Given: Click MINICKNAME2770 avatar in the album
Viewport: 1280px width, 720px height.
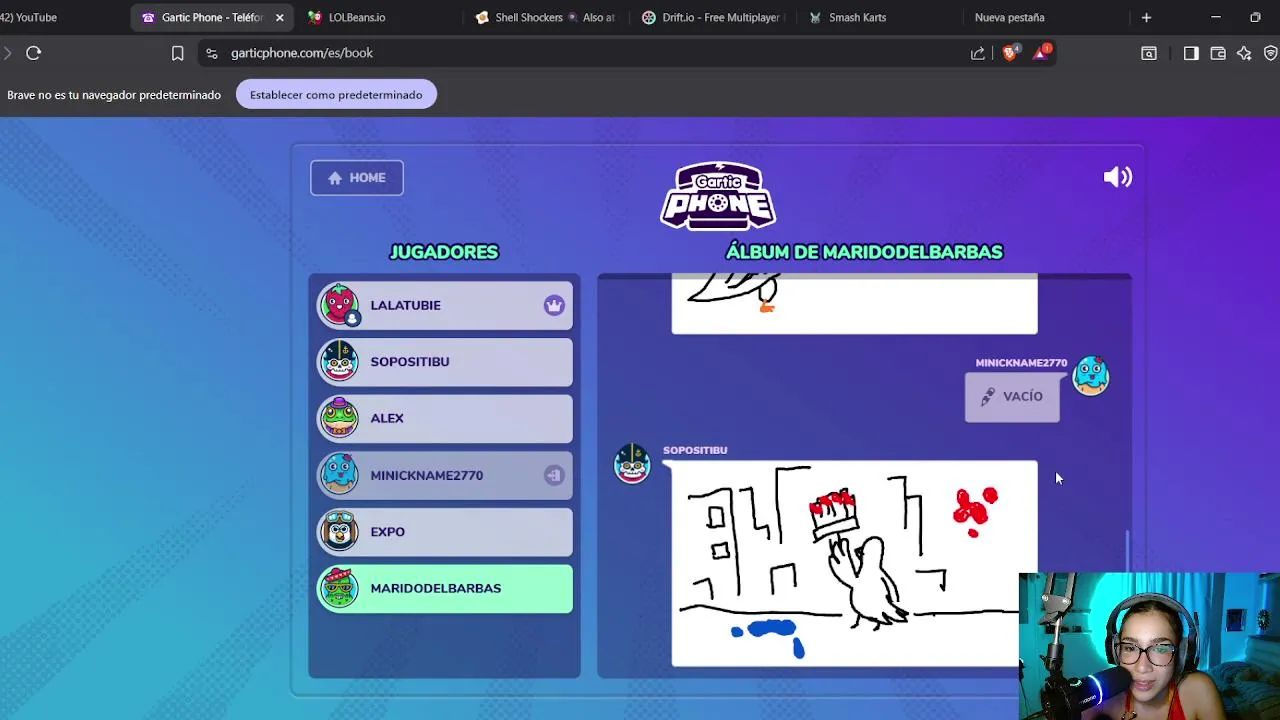Looking at the screenshot, I should point(1091,376).
